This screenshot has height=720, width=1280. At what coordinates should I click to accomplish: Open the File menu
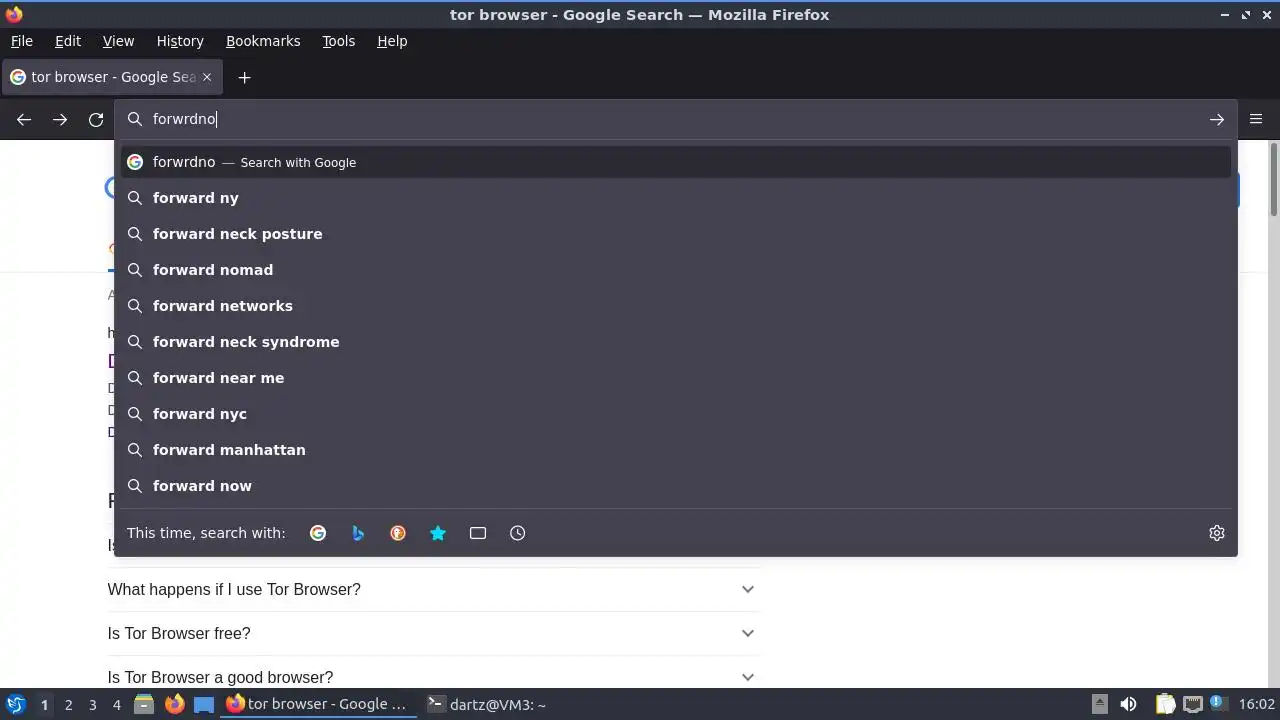22,41
